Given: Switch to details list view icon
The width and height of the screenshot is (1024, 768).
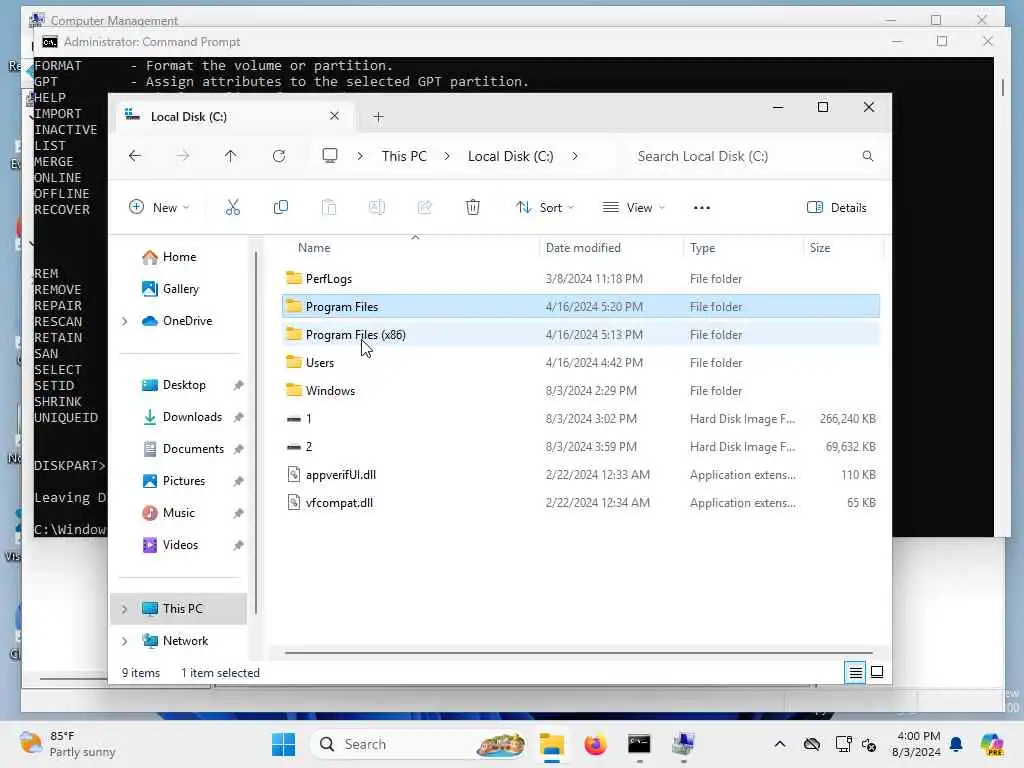Looking at the screenshot, I should (856, 672).
